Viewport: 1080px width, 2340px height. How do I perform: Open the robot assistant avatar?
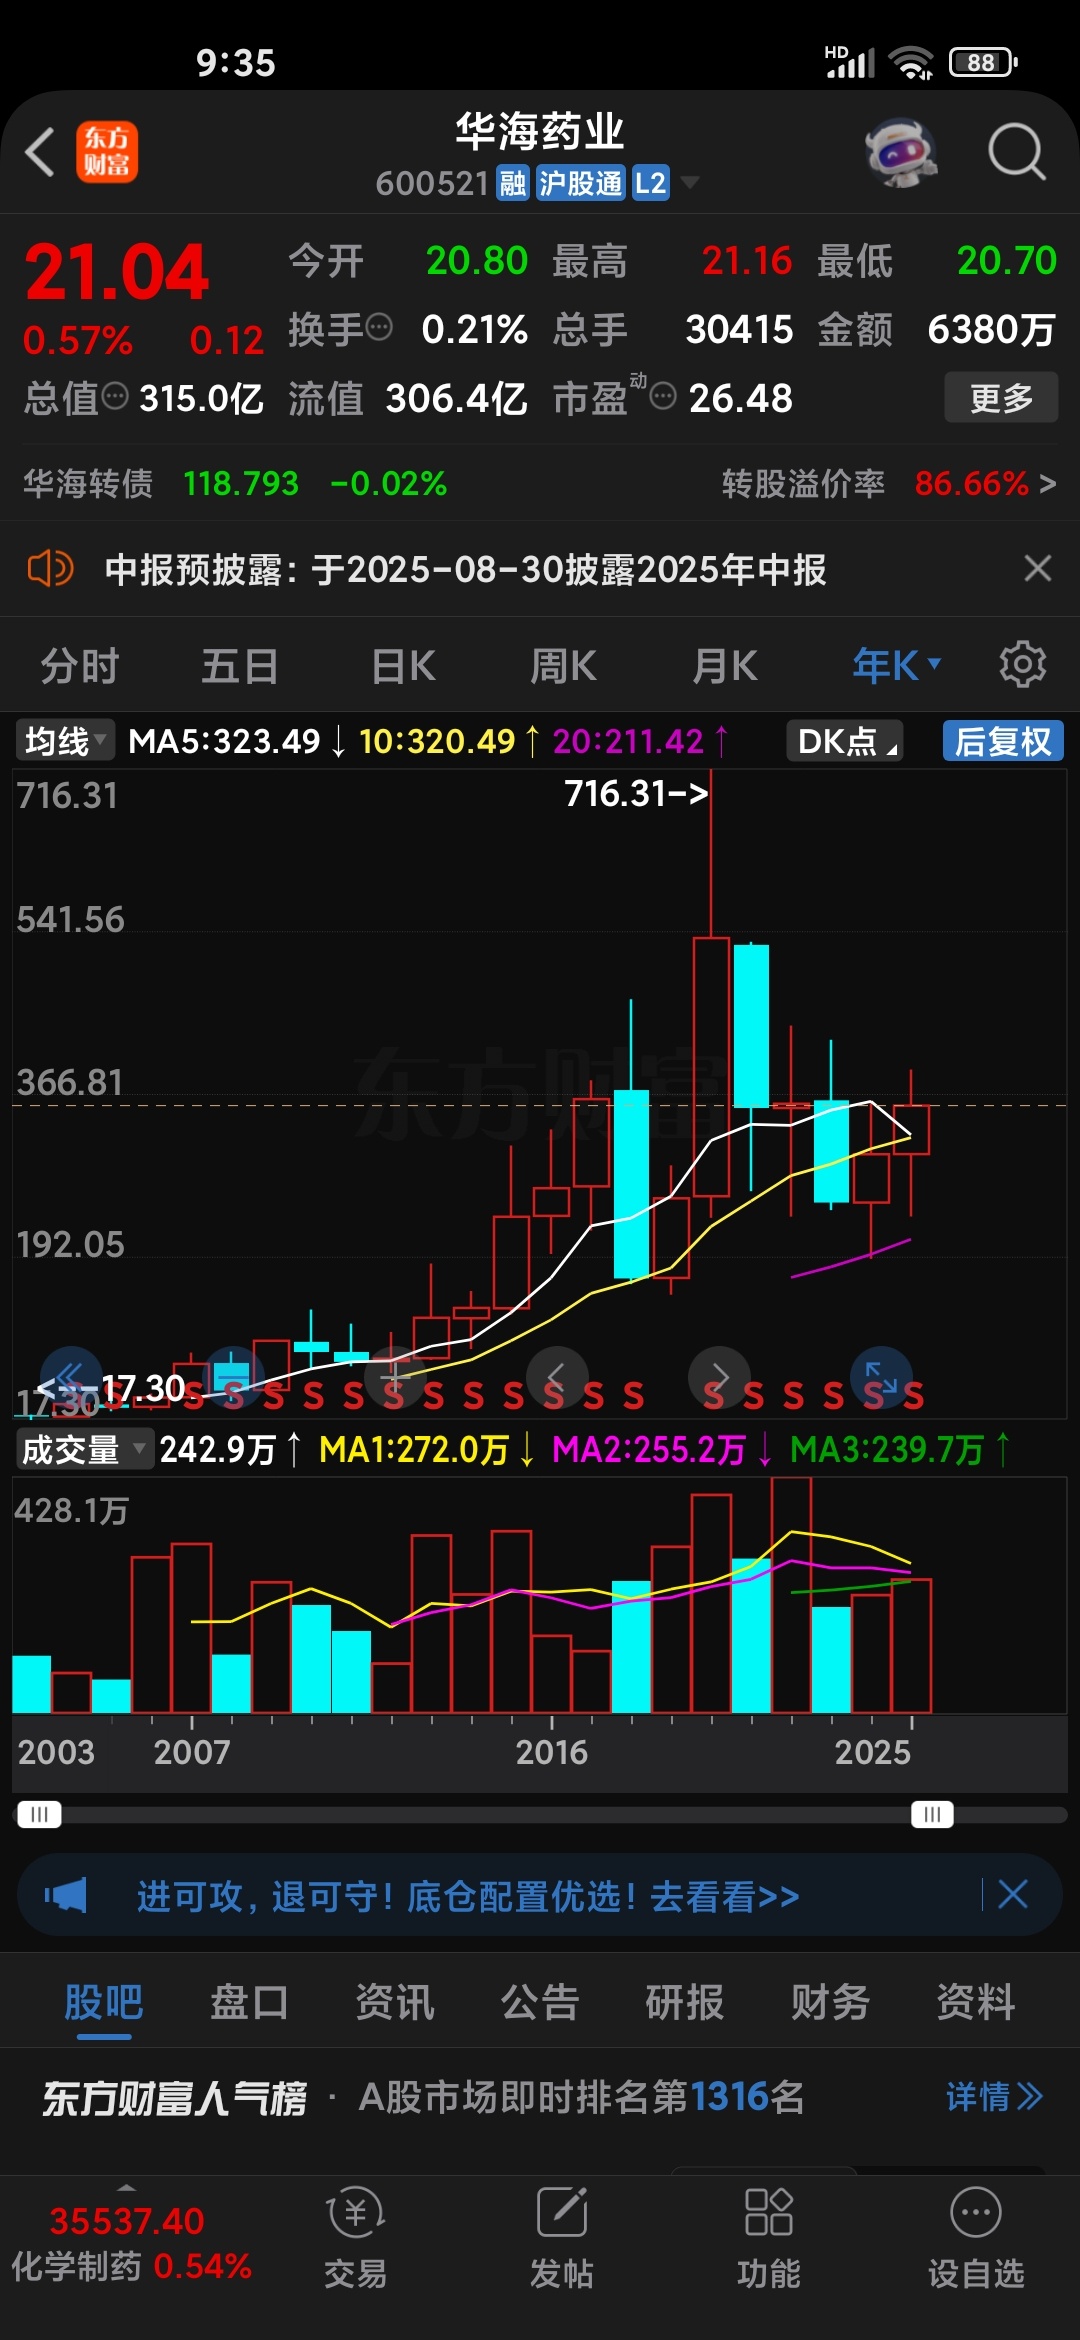901,152
